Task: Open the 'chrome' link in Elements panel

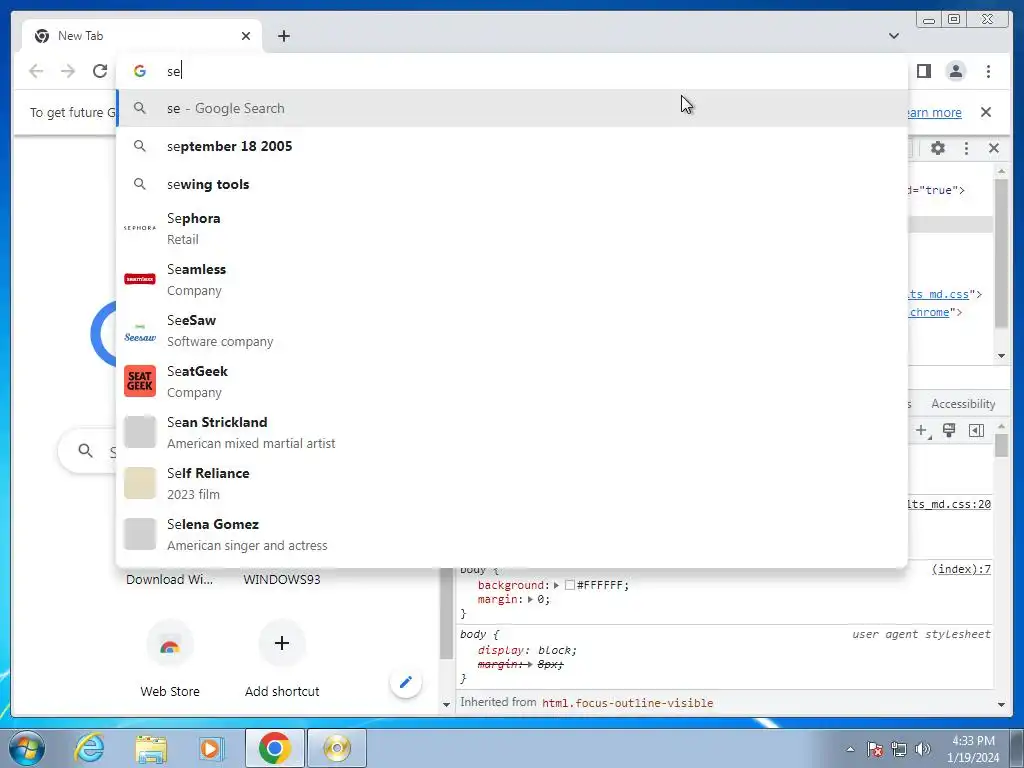Action: coord(929,312)
